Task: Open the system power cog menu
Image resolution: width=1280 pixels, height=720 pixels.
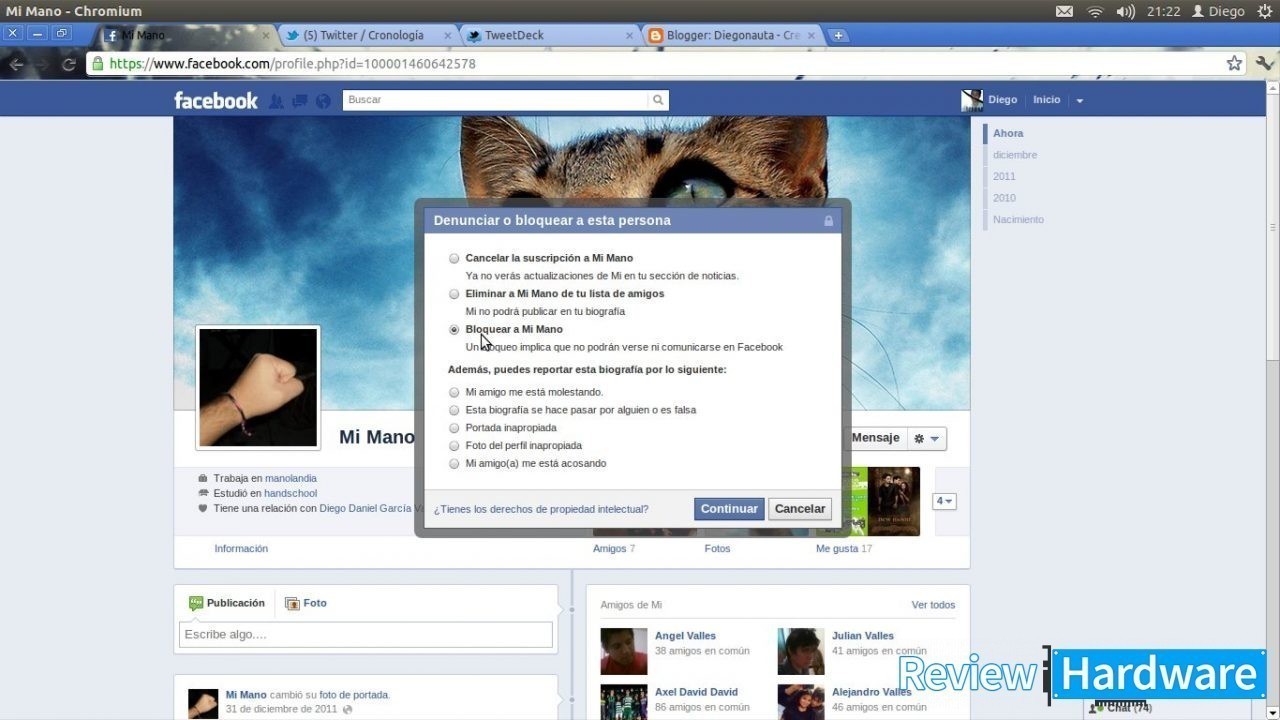Action: [x=1265, y=11]
